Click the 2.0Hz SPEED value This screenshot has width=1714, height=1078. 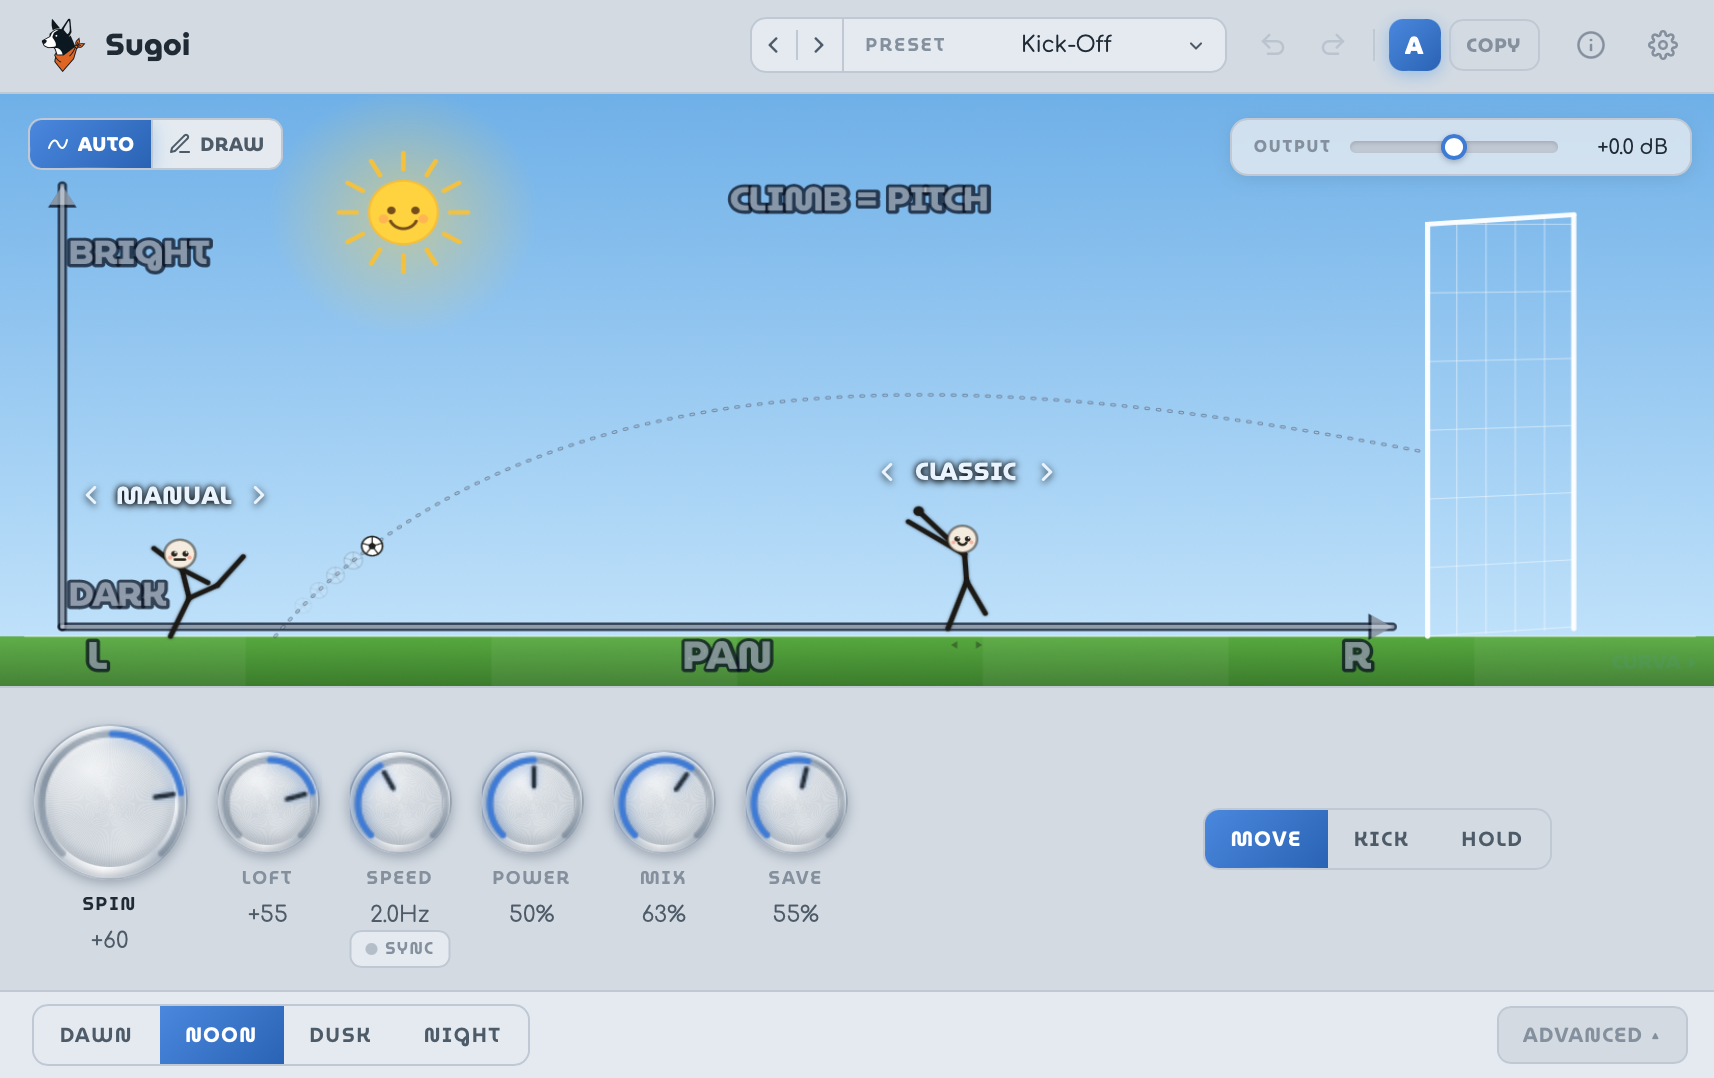coord(399,914)
